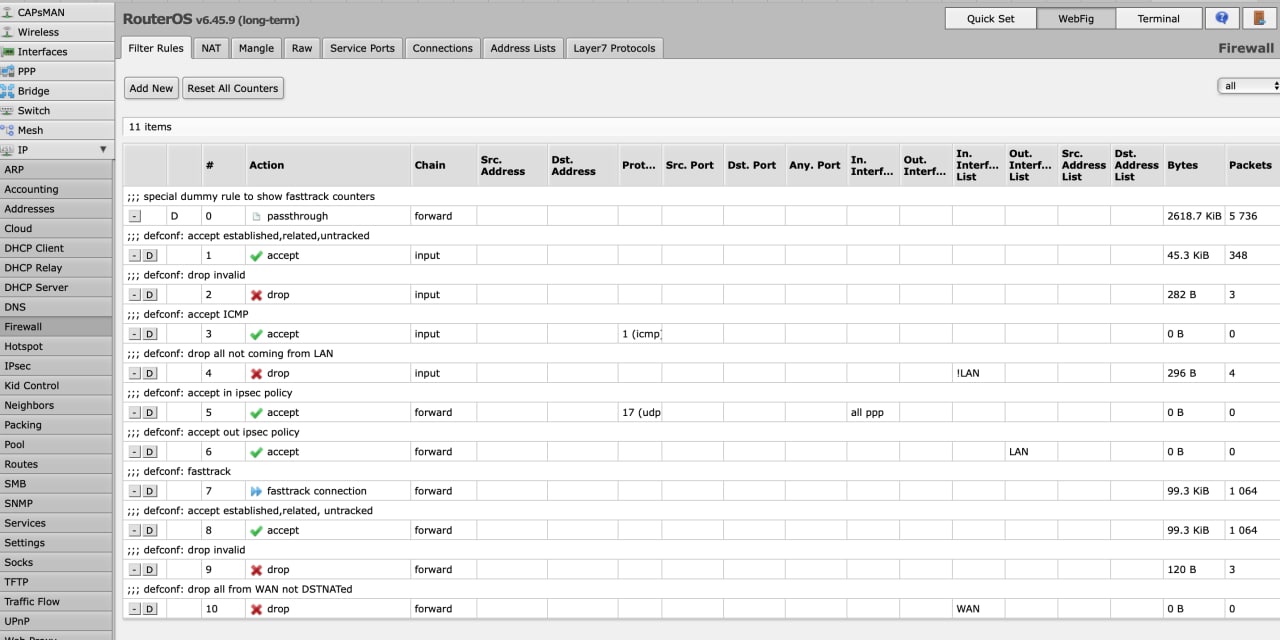Click the Wireless antenna icon in sidebar

(8, 32)
